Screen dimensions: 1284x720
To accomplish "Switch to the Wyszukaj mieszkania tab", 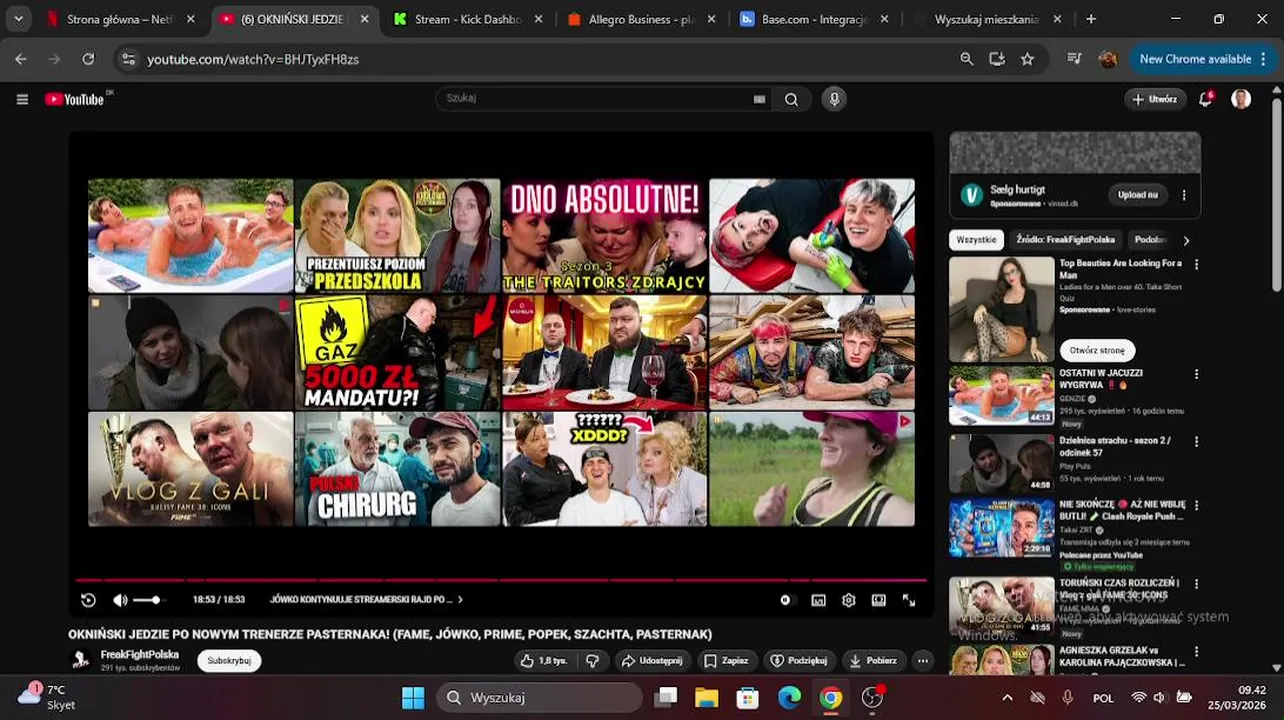I will [x=986, y=19].
